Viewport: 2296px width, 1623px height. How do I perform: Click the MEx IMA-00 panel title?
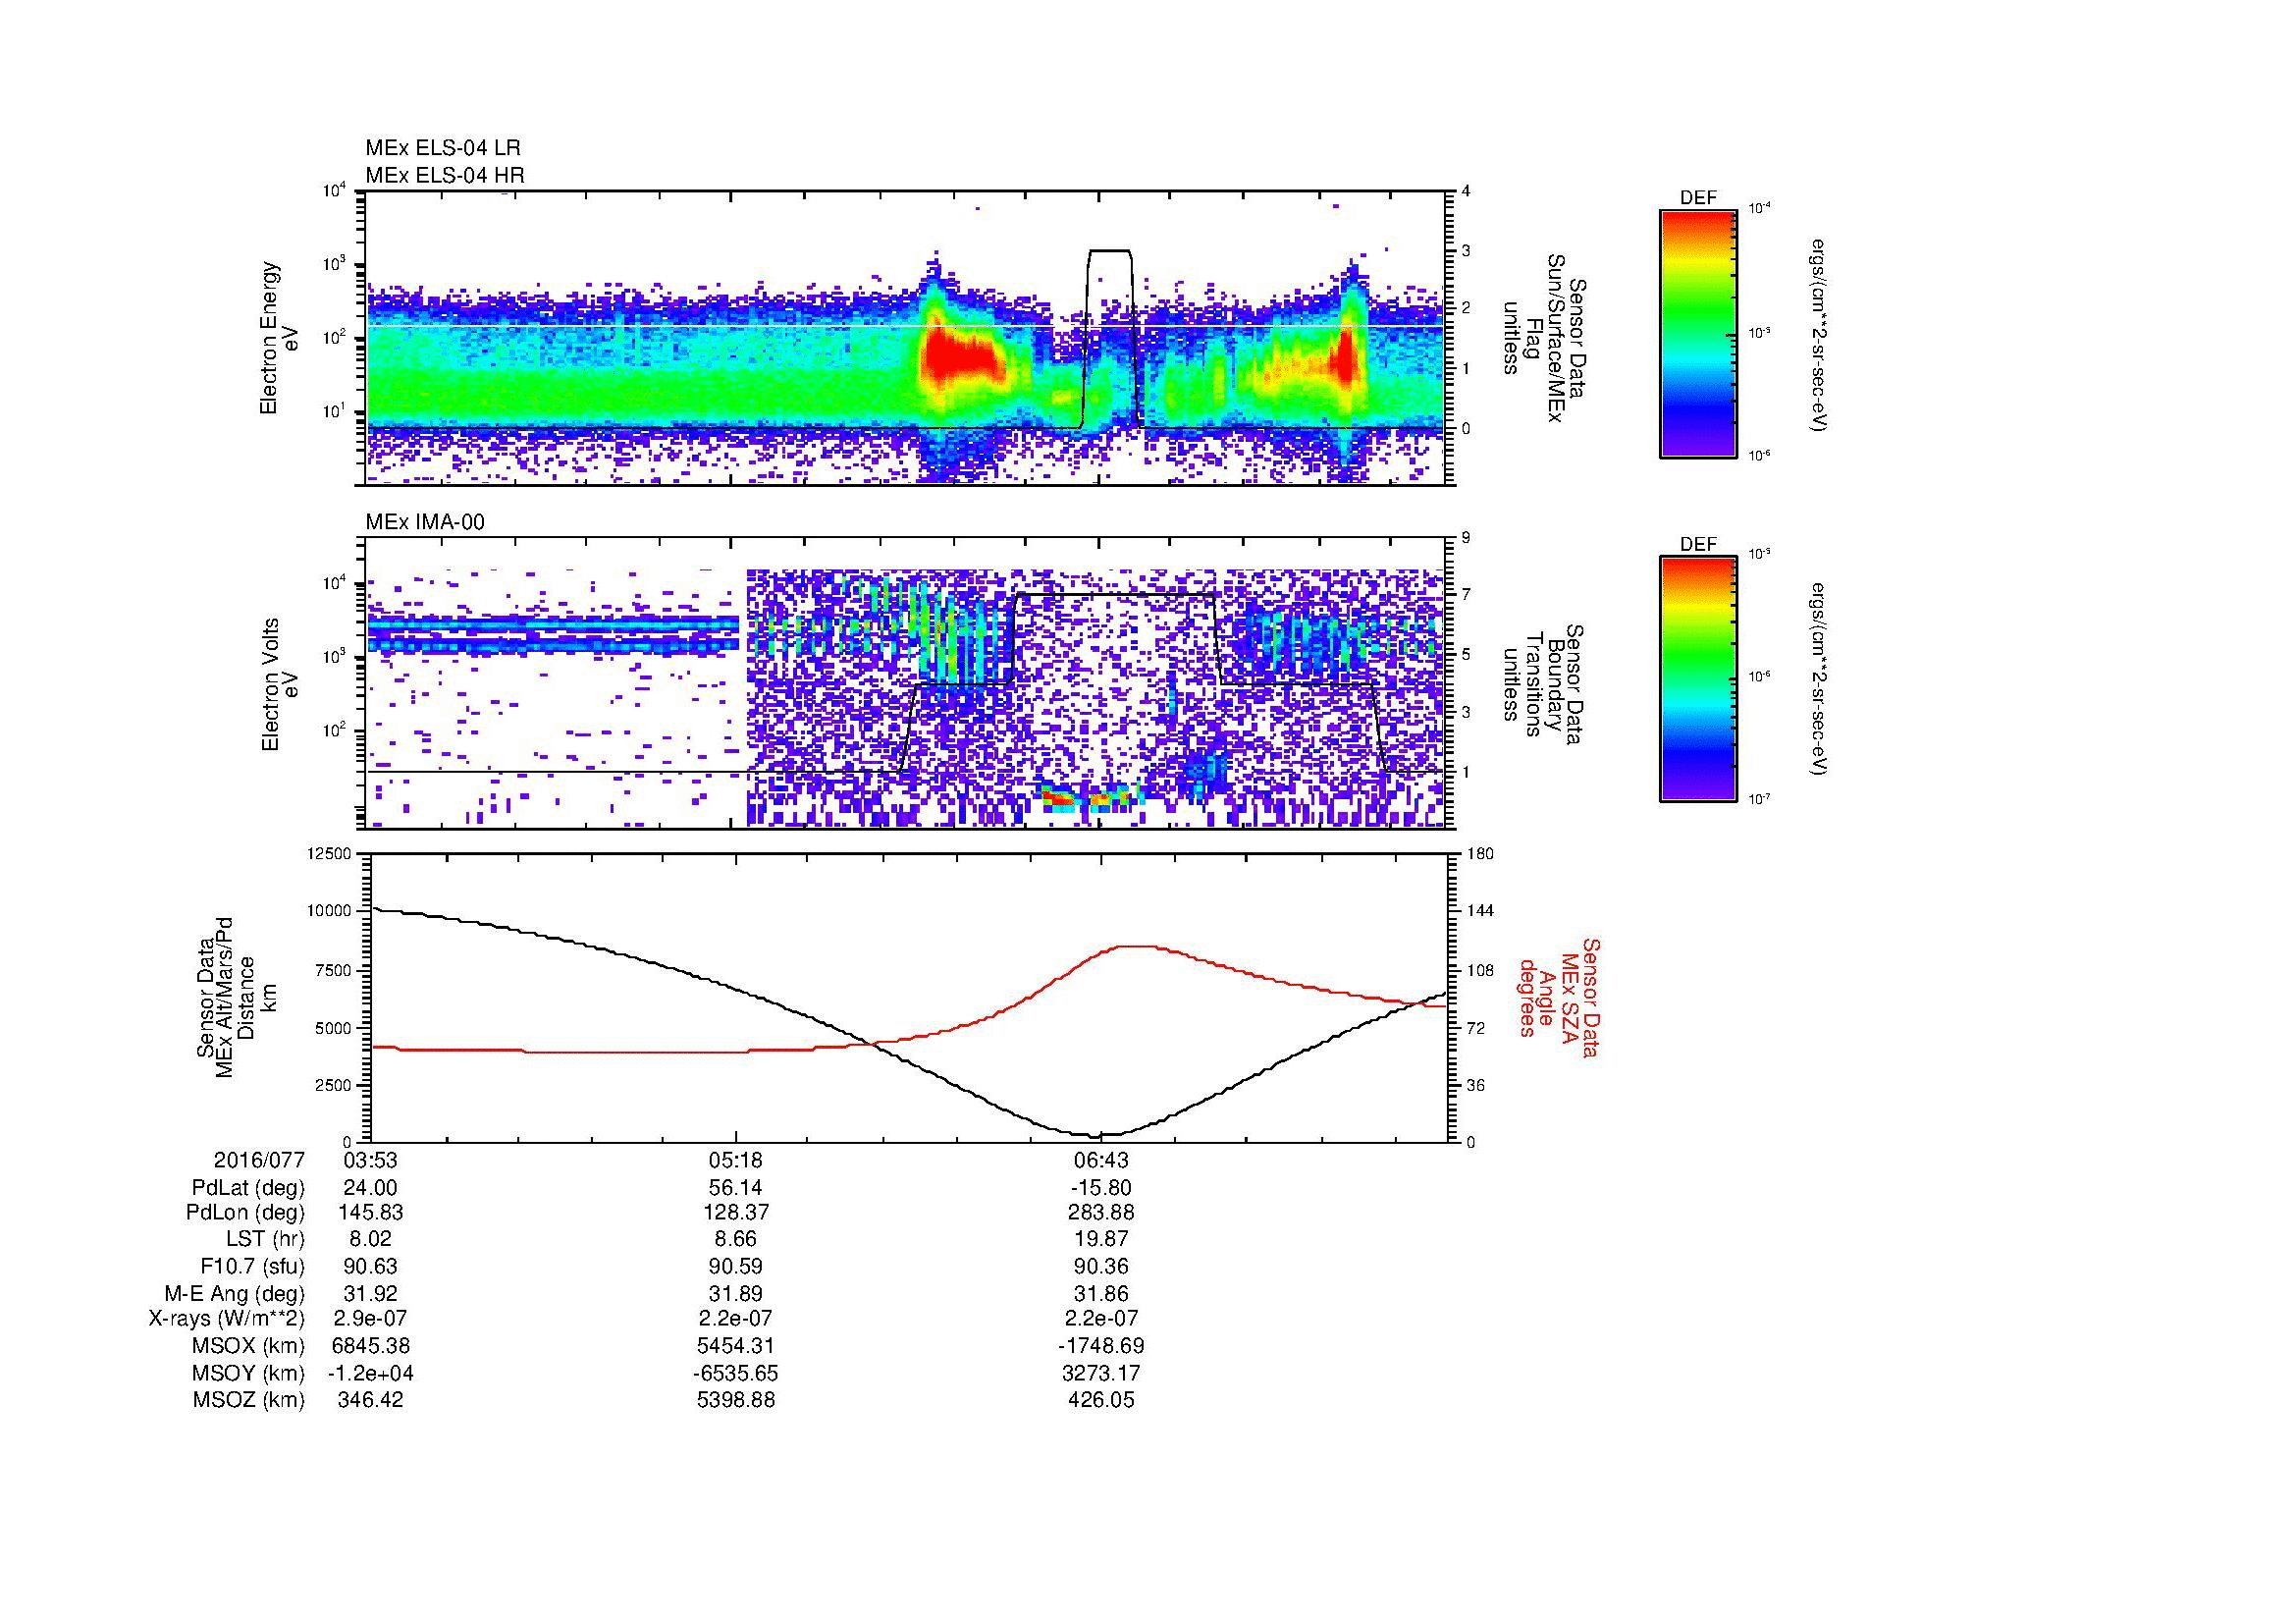[x=425, y=522]
